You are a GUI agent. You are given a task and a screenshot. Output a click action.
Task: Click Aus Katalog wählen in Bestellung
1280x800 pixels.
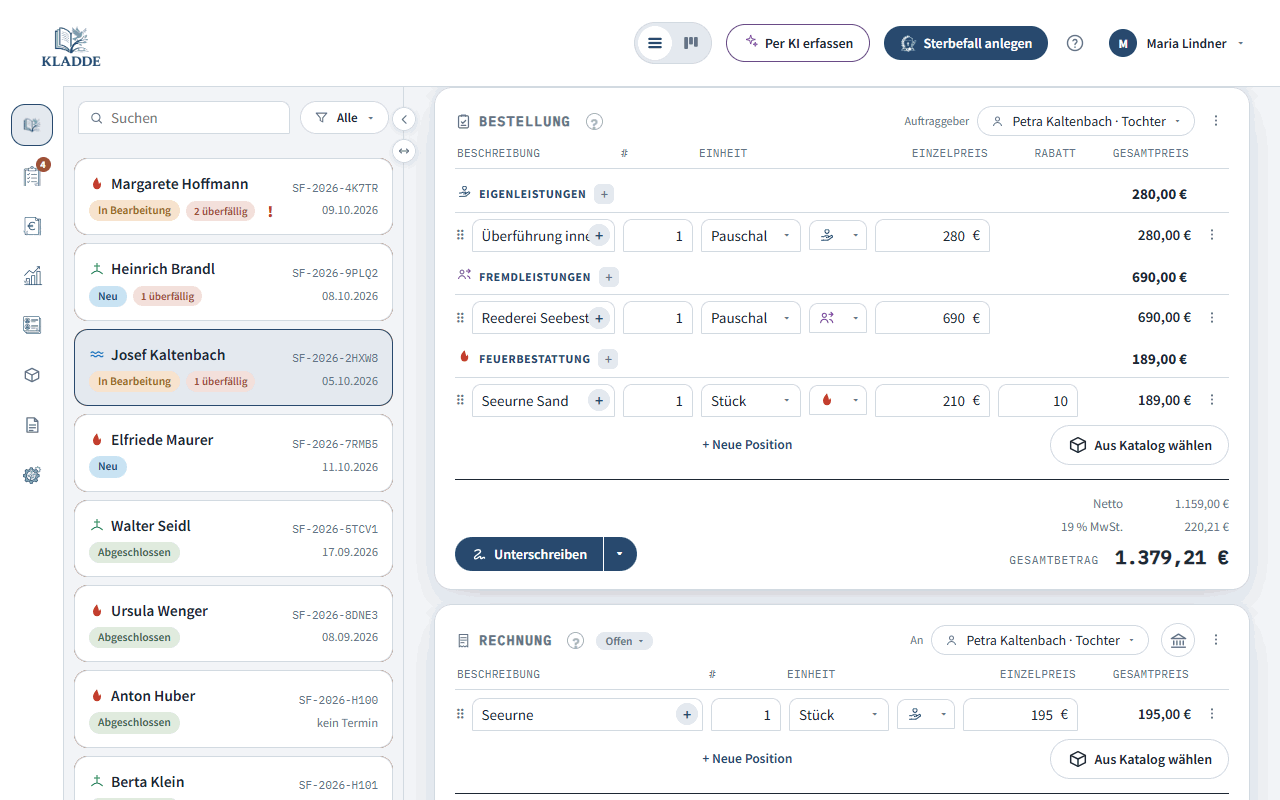click(1139, 445)
